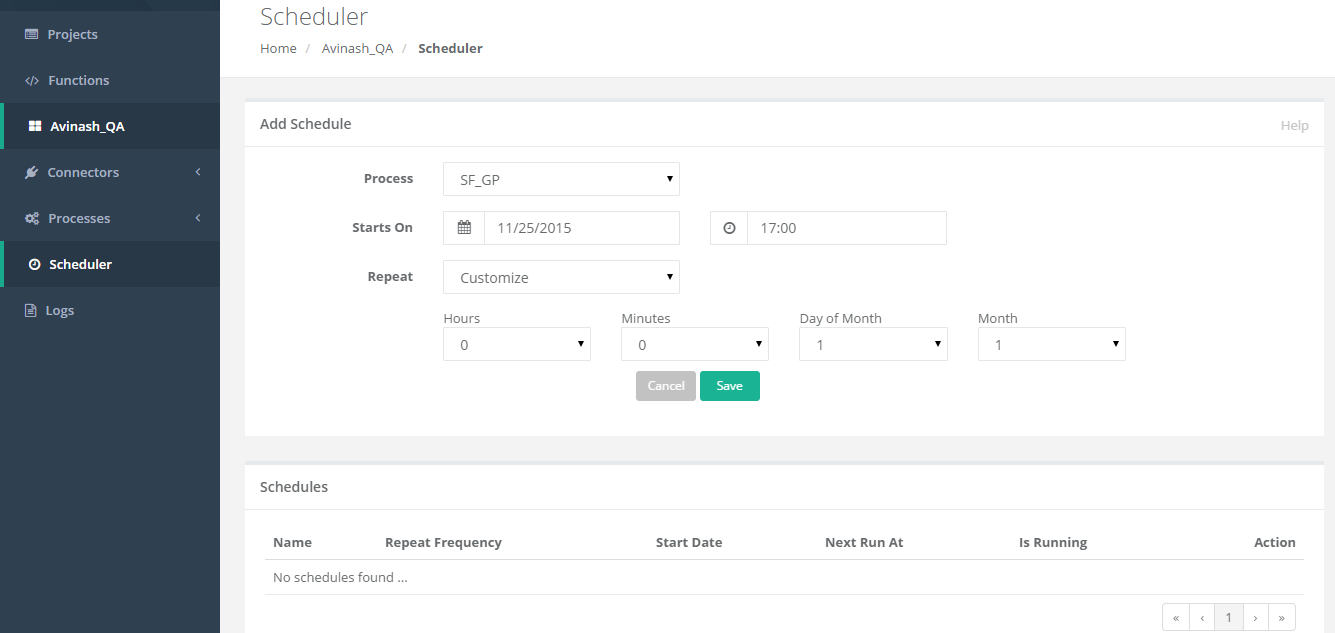This screenshot has height=633, width=1335.
Task: Select Avinash_QA in the breadcrumb
Action: click(x=357, y=48)
